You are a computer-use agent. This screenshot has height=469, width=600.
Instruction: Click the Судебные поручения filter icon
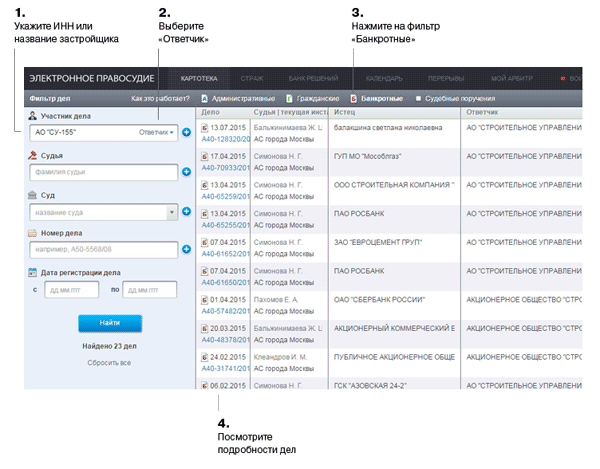coord(418,99)
